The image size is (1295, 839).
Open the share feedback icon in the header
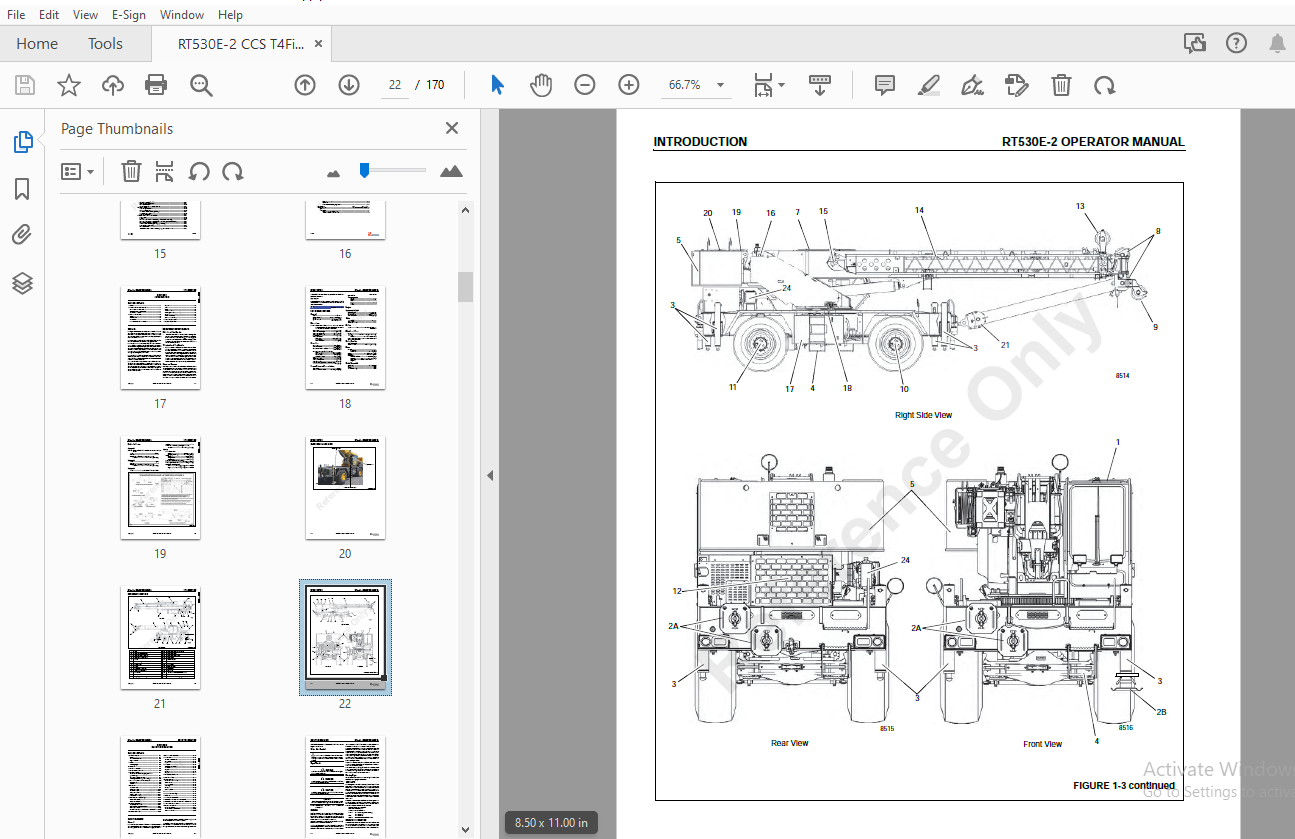1194,43
